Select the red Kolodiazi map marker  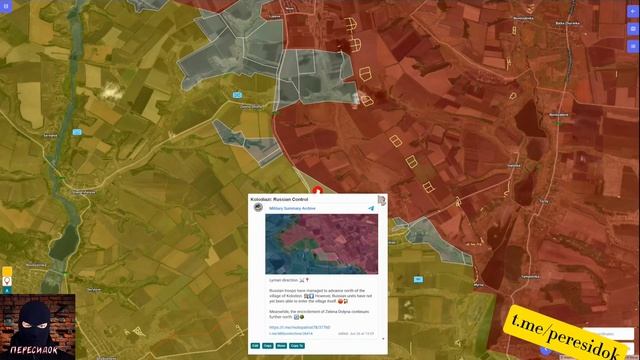tap(317, 190)
